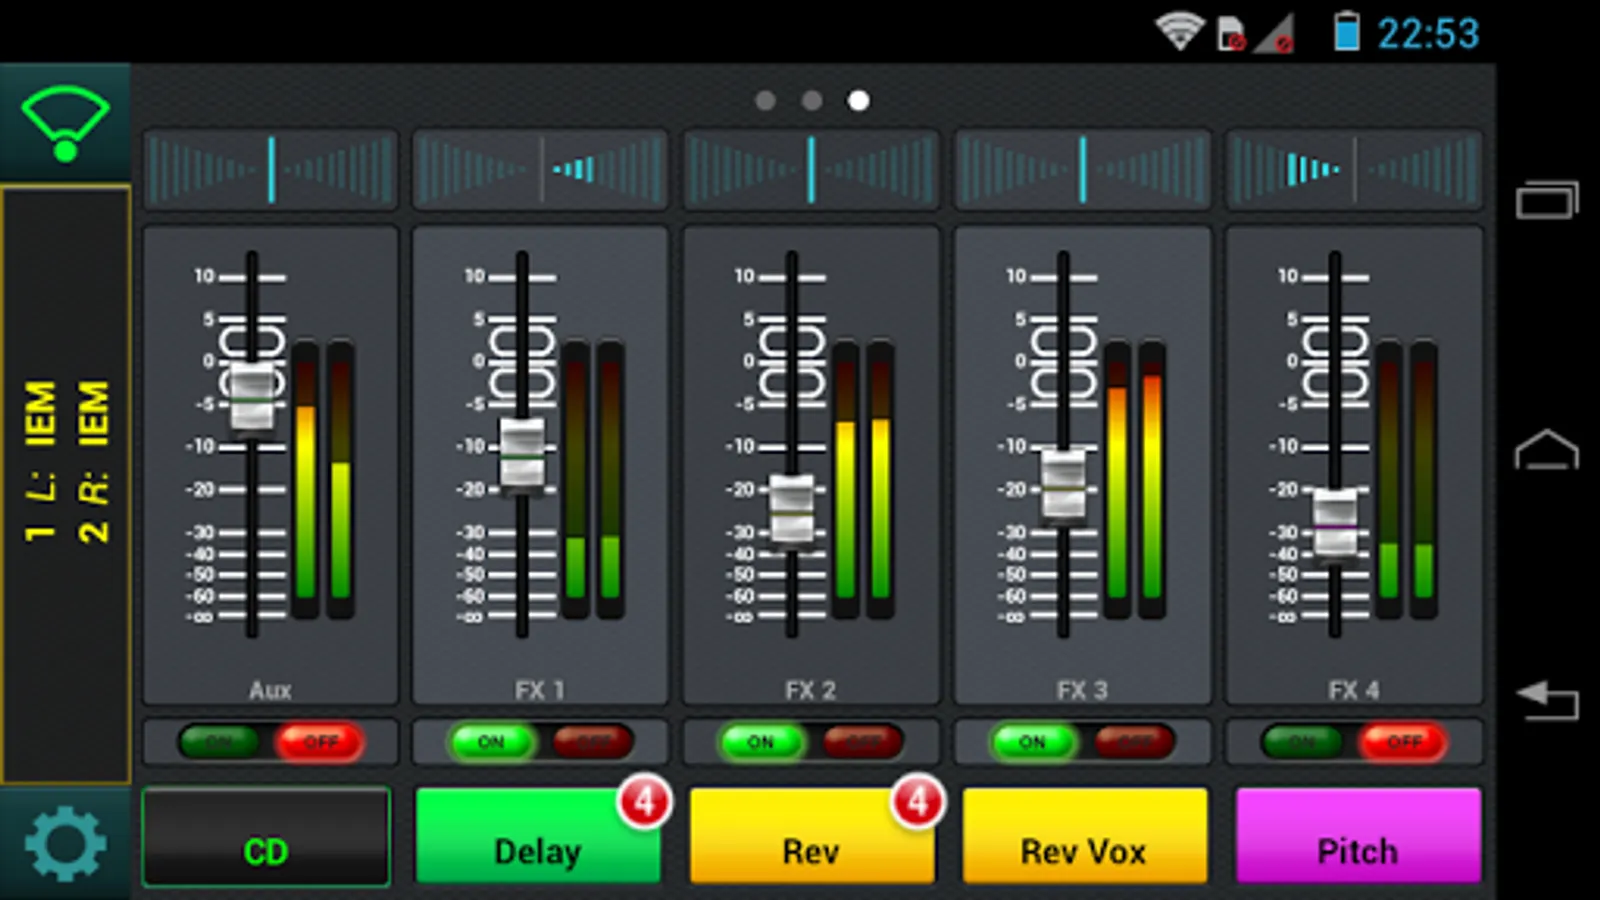Screen dimensions: 1600x900
Task: Click the FX 1 fader knob
Action: [x=522, y=455]
